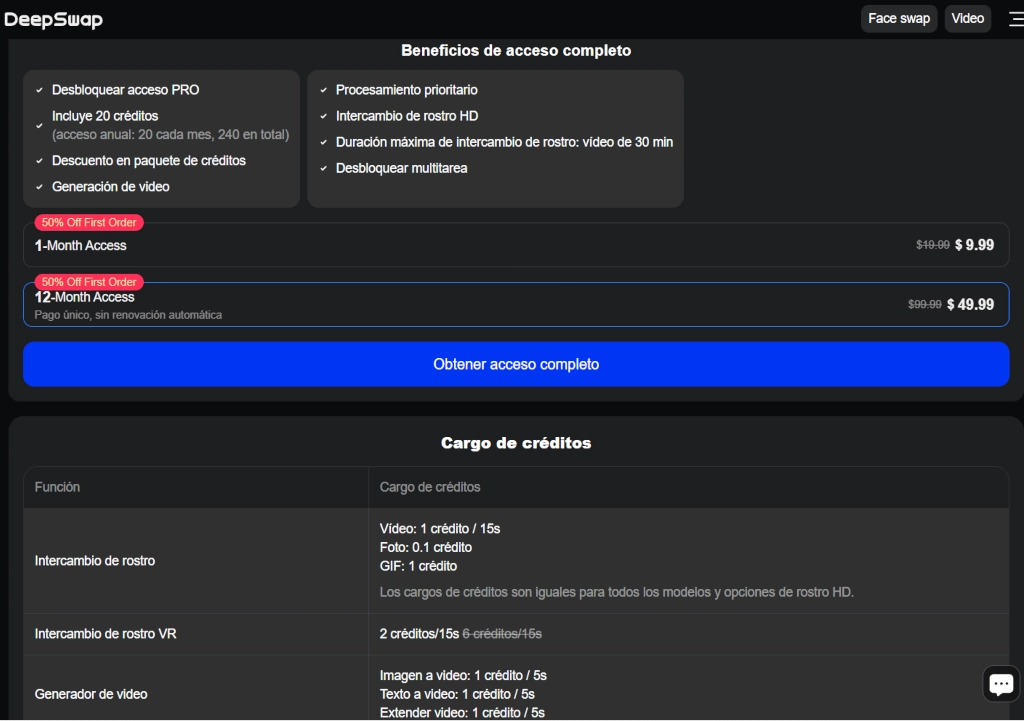Open the Video navigation item
This screenshot has width=1024, height=721.
point(967,19)
